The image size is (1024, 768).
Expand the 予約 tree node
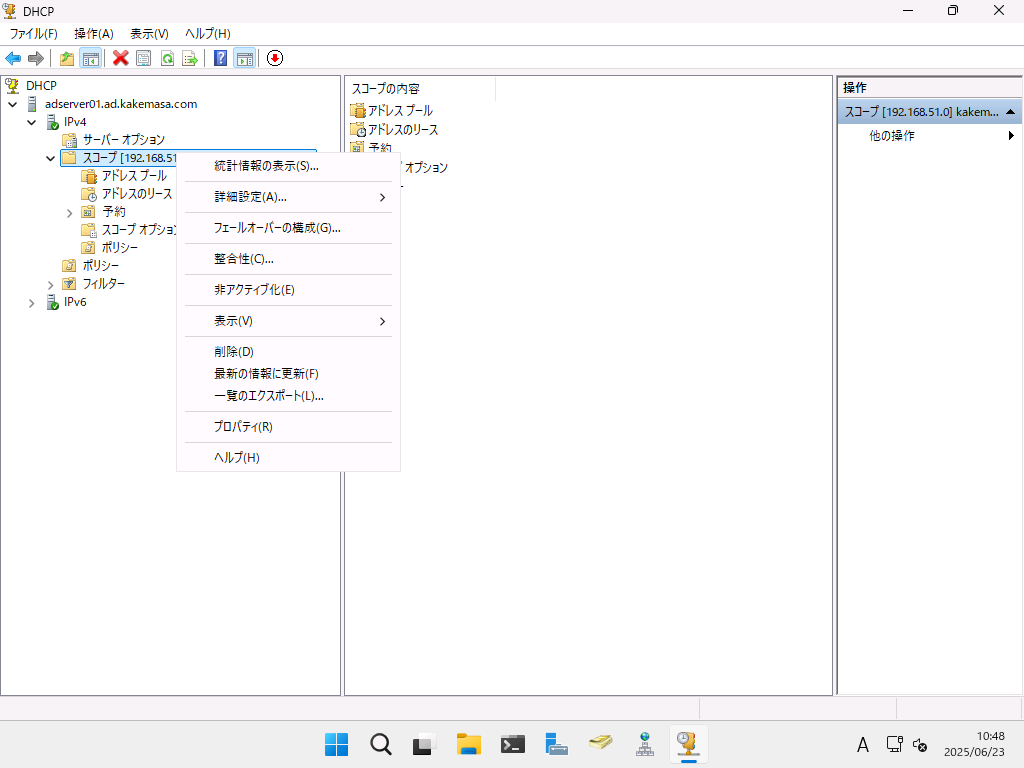pos(69,212)
